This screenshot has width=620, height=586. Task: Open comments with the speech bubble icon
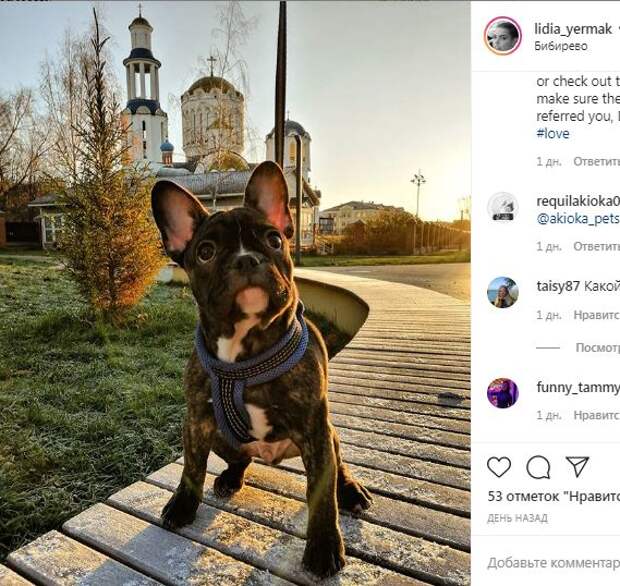(x=538, y=467)
